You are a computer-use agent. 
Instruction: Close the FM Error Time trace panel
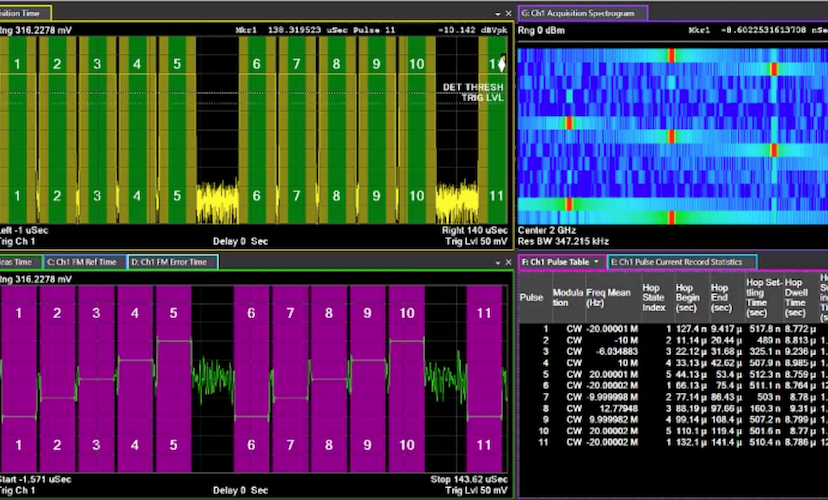point(509,262)
